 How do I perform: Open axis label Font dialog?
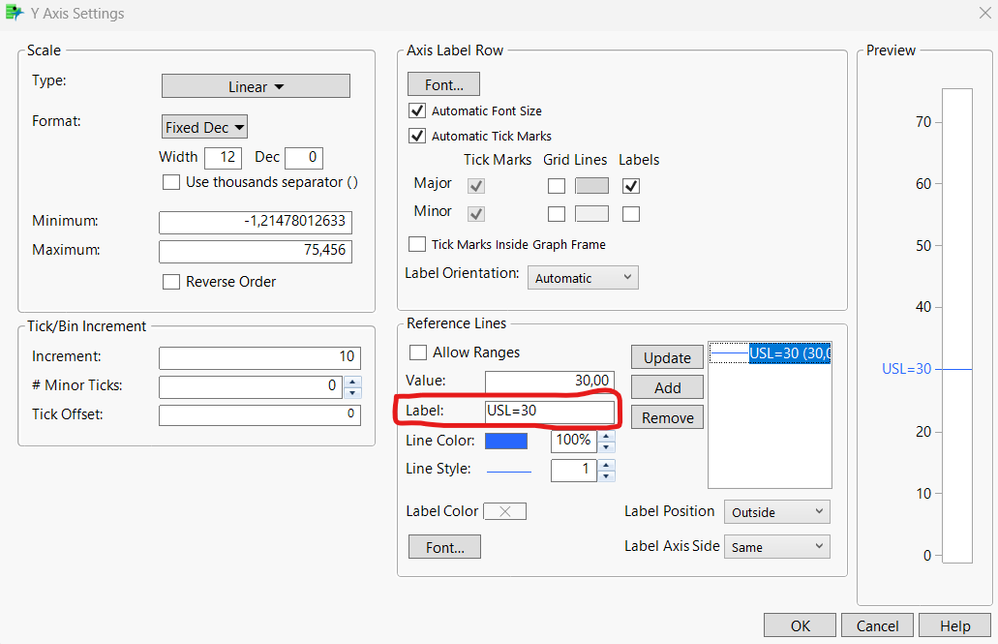(x=444, y=85)
